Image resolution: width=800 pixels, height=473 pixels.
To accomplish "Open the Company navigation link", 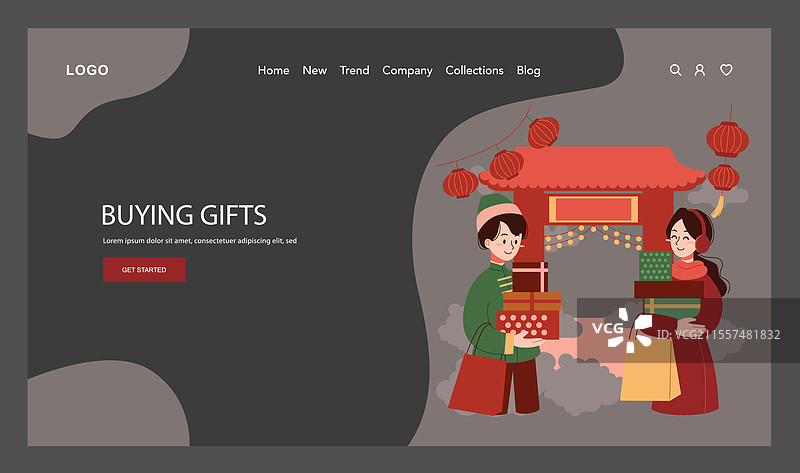I will [x=407, y=71].
